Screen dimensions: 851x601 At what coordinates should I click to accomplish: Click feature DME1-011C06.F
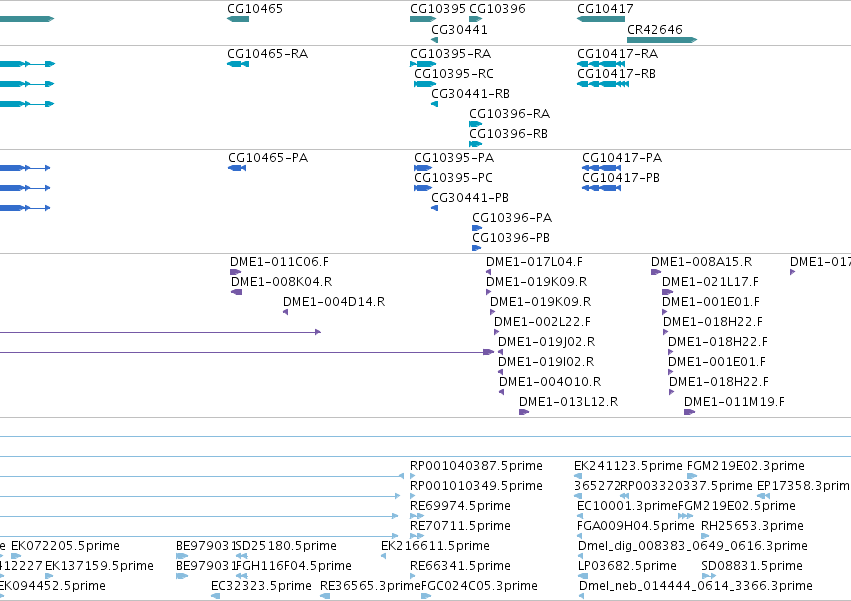[x=280, y=262]
